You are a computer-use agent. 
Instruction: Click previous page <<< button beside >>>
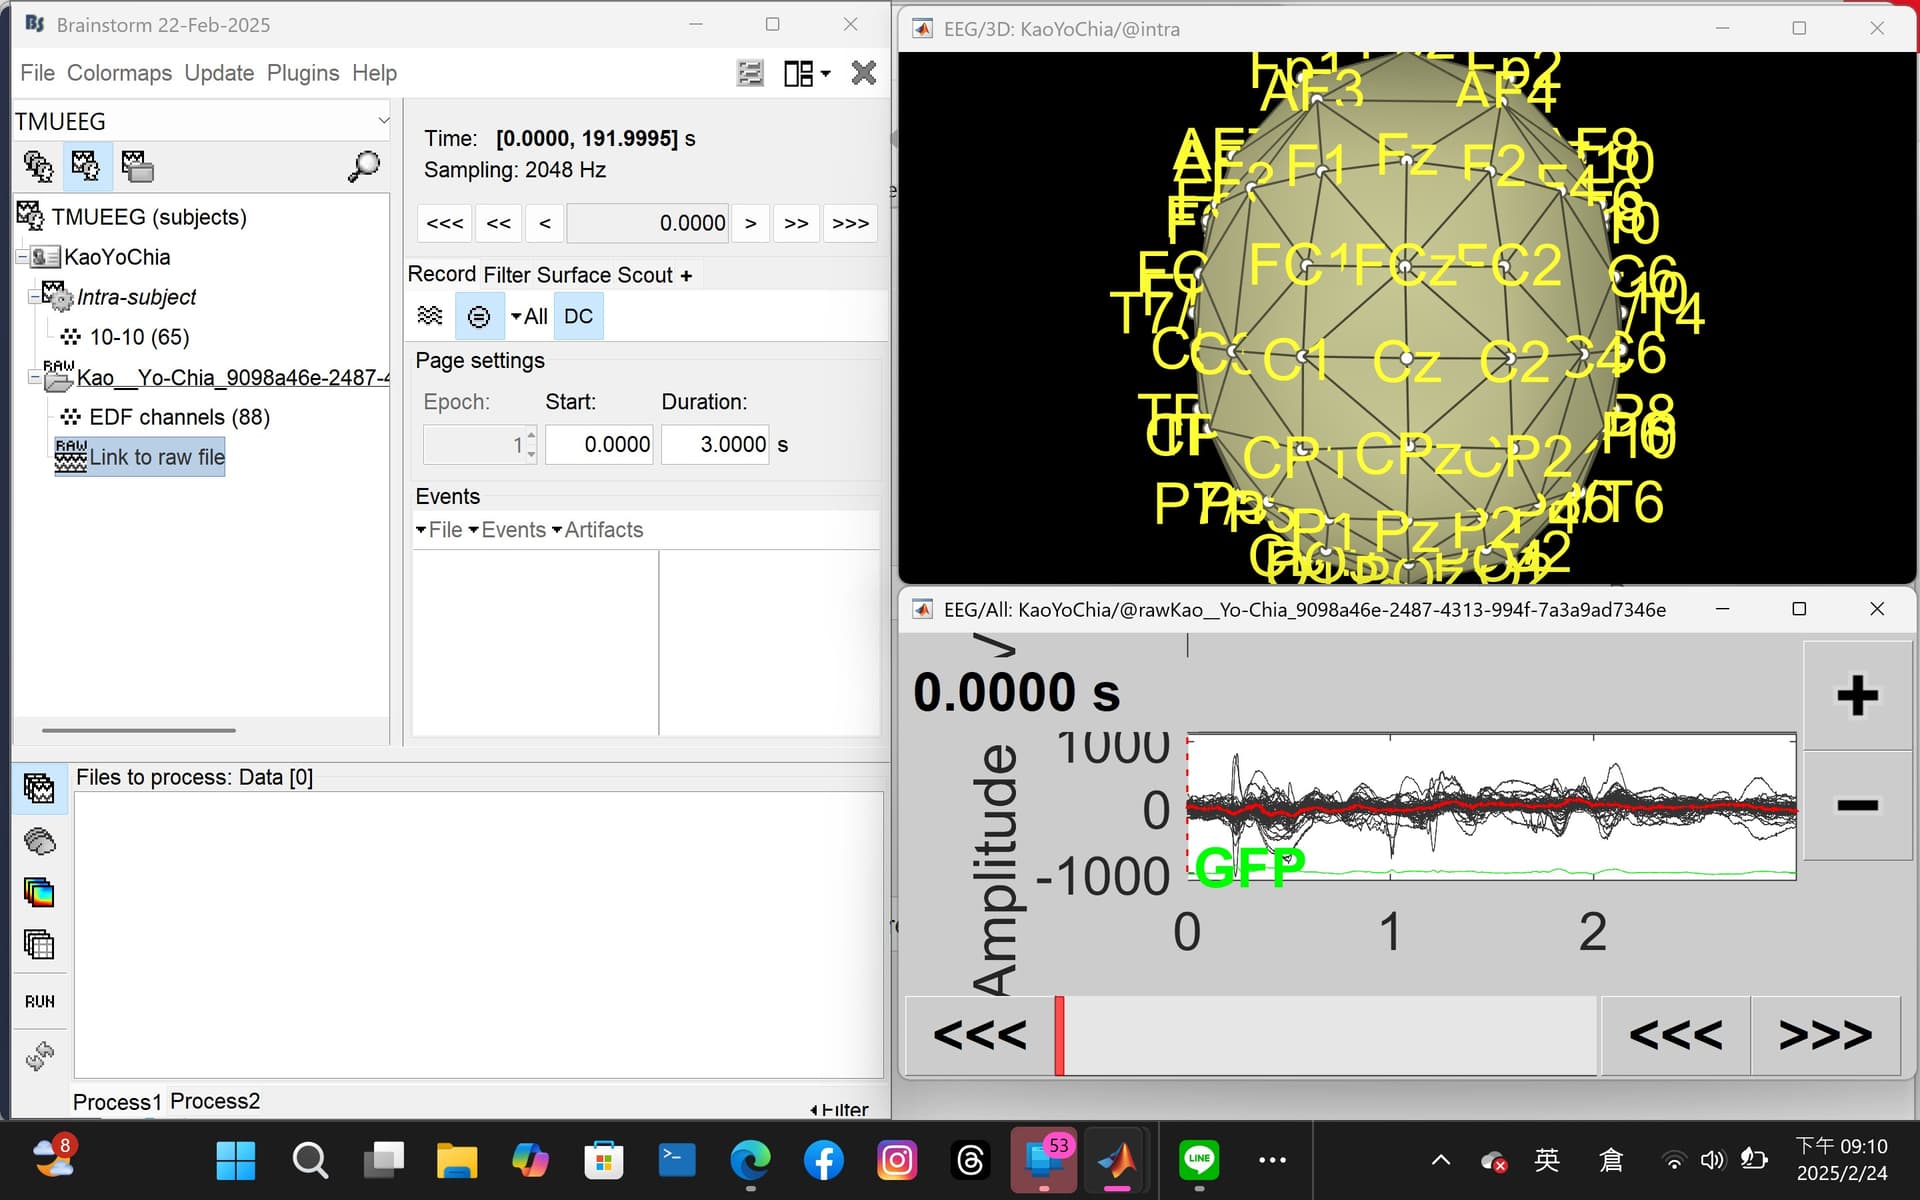(1676, 1036)
